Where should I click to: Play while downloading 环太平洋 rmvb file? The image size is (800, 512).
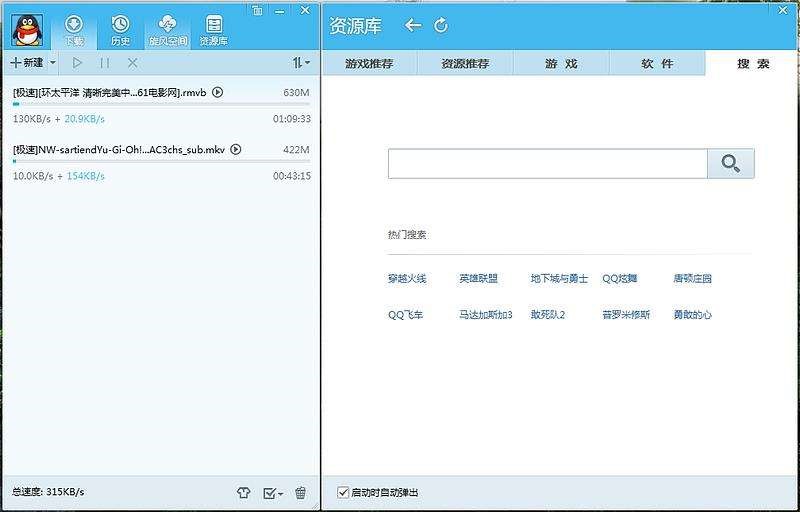pyautogui.click(x=218, y=92)
